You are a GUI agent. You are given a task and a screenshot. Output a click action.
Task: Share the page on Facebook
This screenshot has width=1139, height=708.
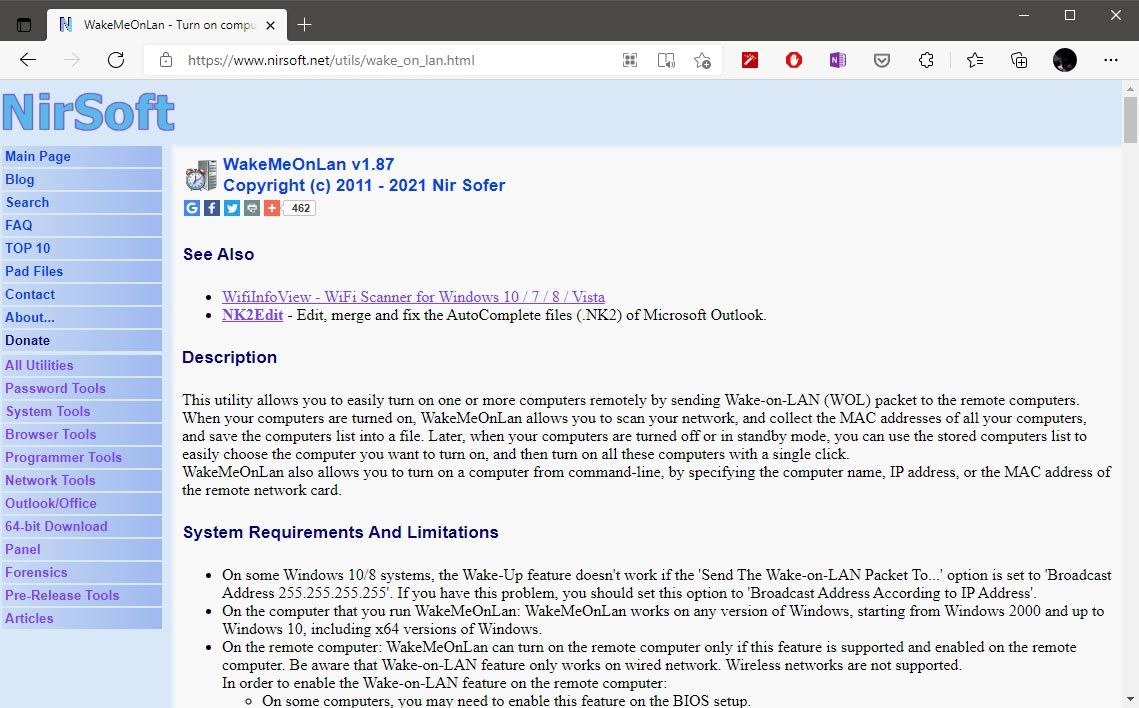211,207
